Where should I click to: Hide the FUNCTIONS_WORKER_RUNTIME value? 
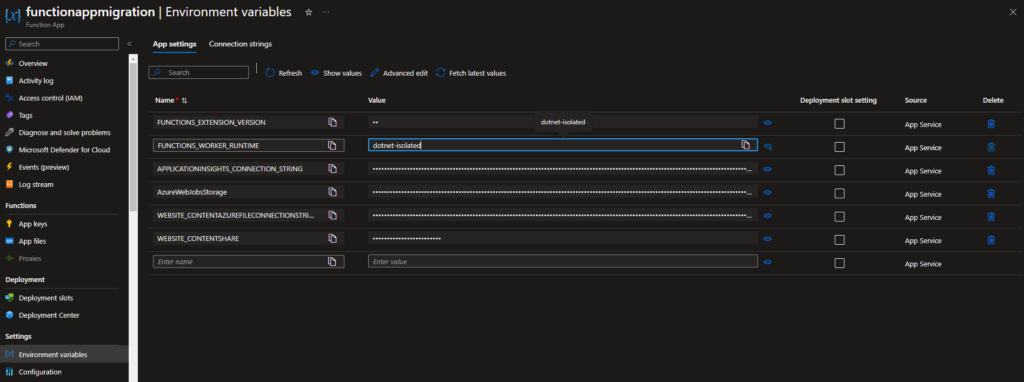[767, 147]
